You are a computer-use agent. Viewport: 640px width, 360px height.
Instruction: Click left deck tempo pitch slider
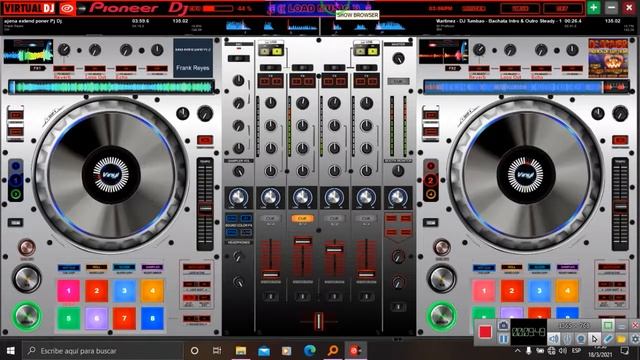tap(205, 209)
